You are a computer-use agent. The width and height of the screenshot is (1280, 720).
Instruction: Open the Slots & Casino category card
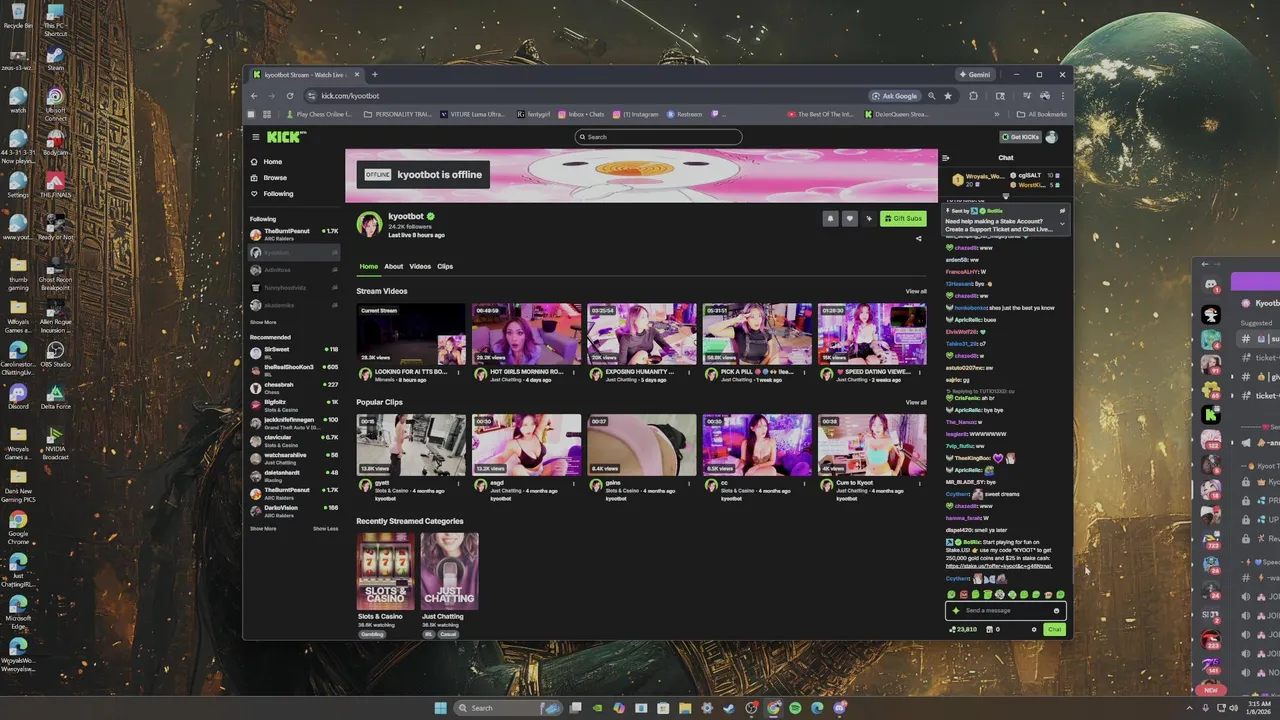(x=385, y=570)
